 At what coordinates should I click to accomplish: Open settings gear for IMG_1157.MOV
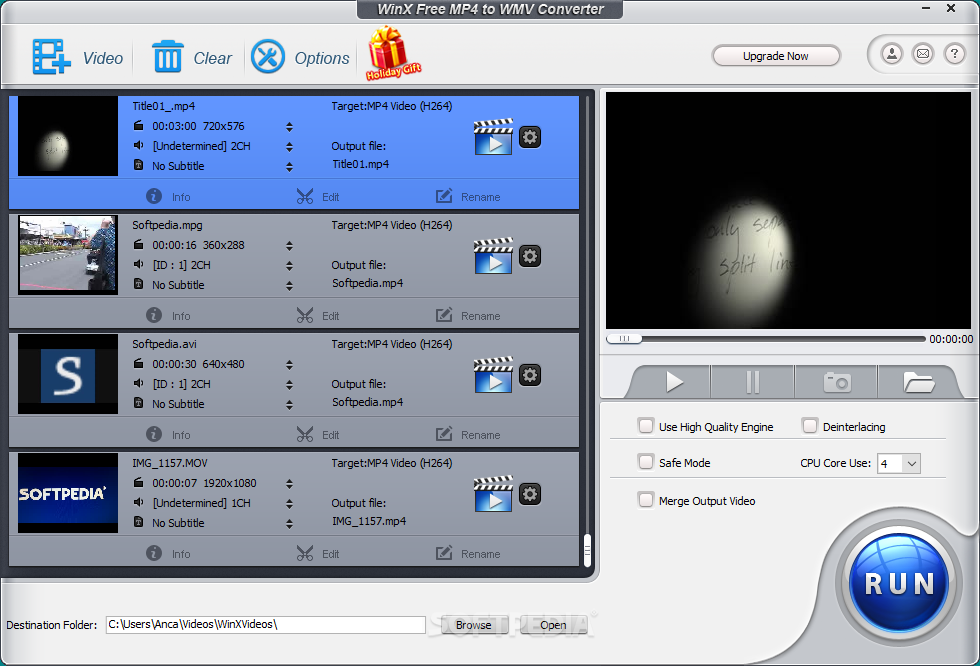tap(530, 494)
